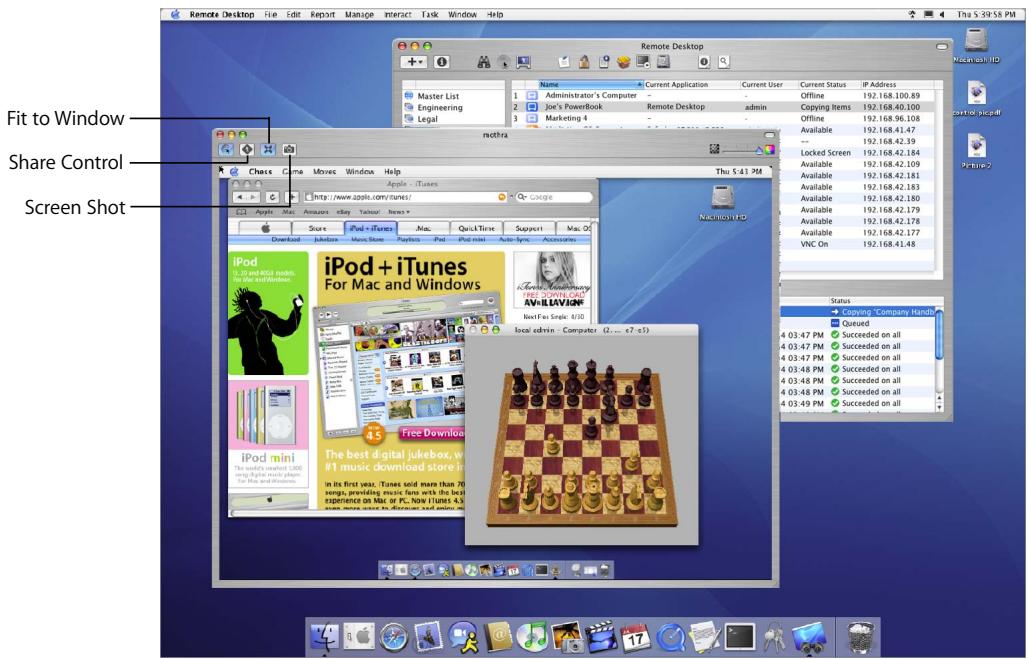This screenshot has width=1028, height=659.
Task: Open the add (+) dropdown in Remote Desktop
Action: [414, 62]
